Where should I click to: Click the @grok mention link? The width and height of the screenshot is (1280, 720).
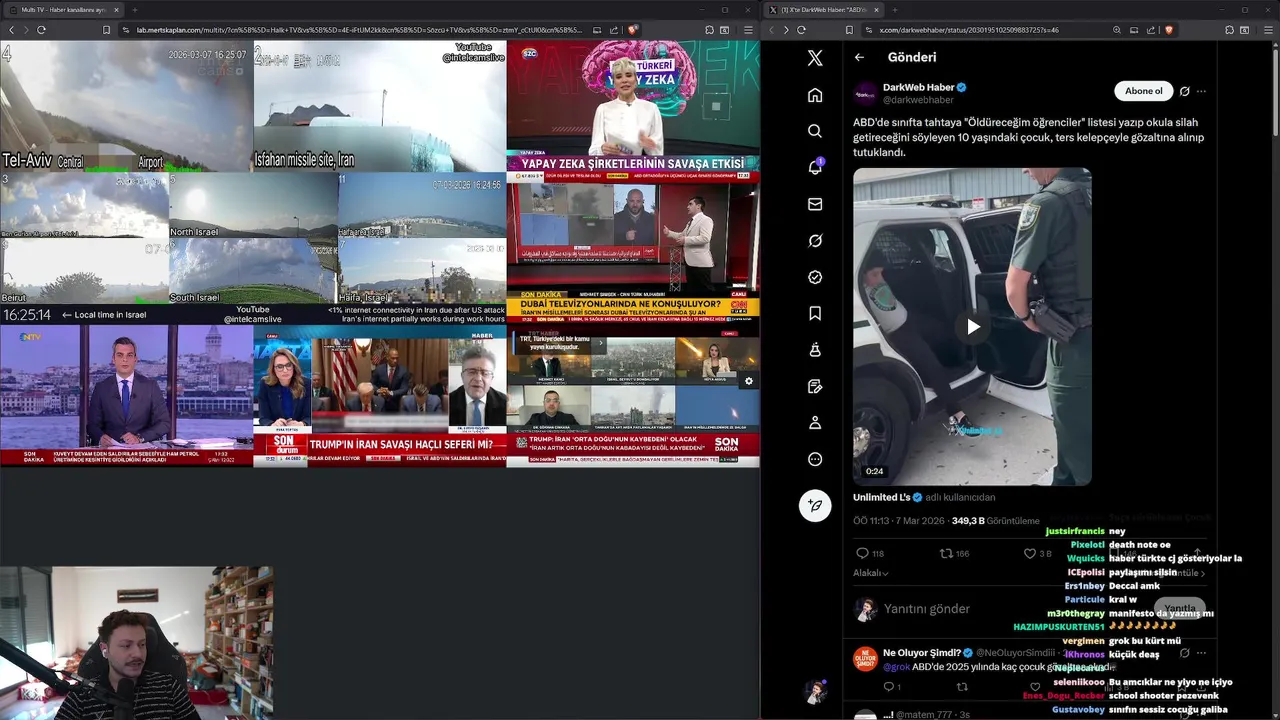pyautogui.click(x=896, y=667)
